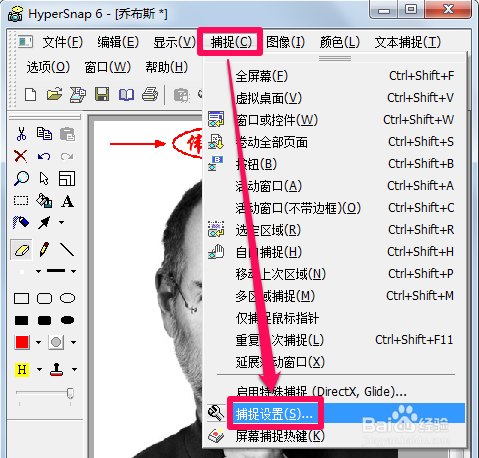Select the dashed rectangle selection tool

[21, 201]
